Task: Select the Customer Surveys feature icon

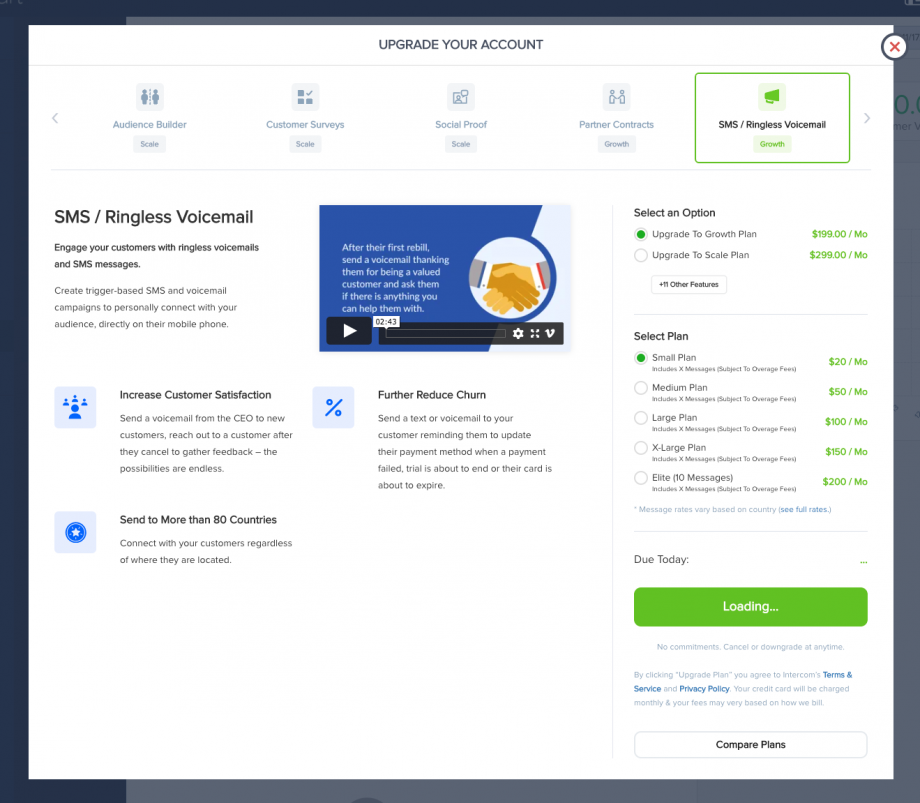Action: tap(305, 97)
